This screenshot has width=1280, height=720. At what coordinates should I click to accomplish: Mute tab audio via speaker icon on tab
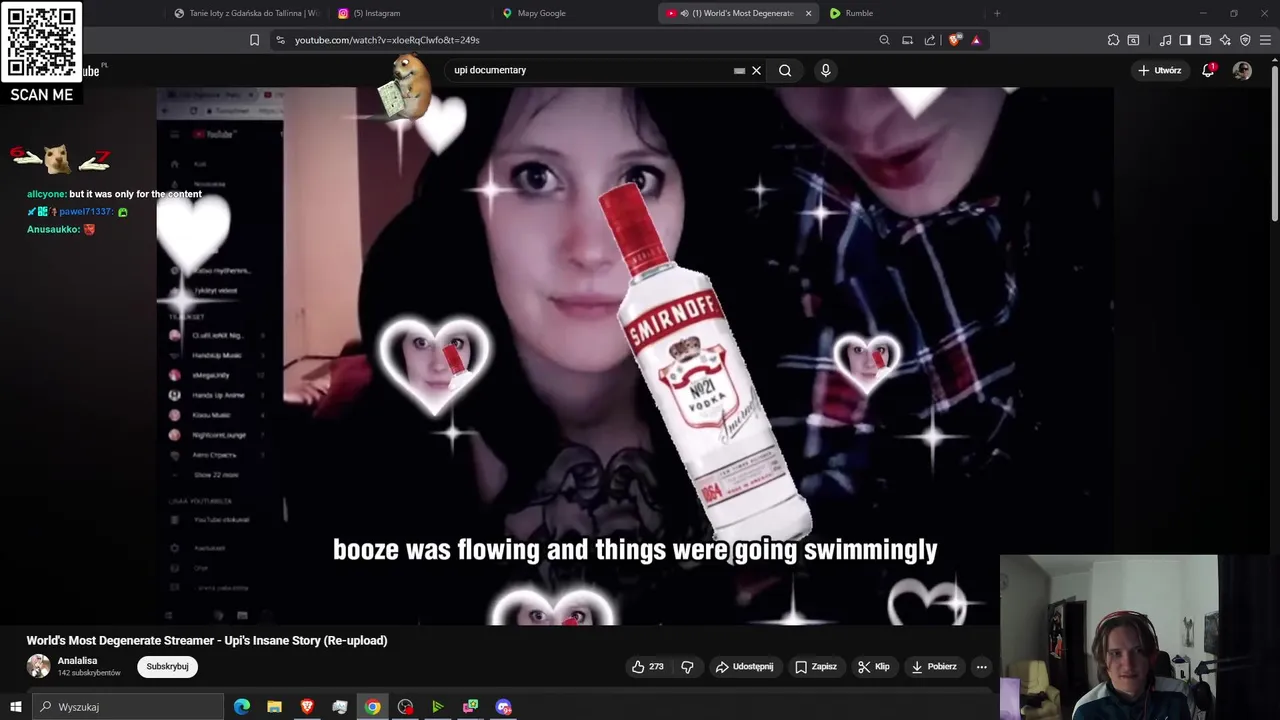[686, 13]
